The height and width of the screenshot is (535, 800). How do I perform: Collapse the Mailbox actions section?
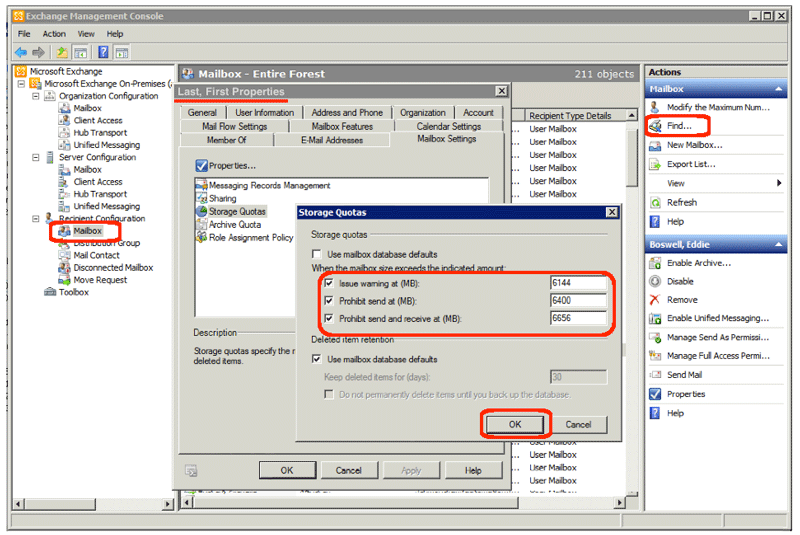[779, 89]
